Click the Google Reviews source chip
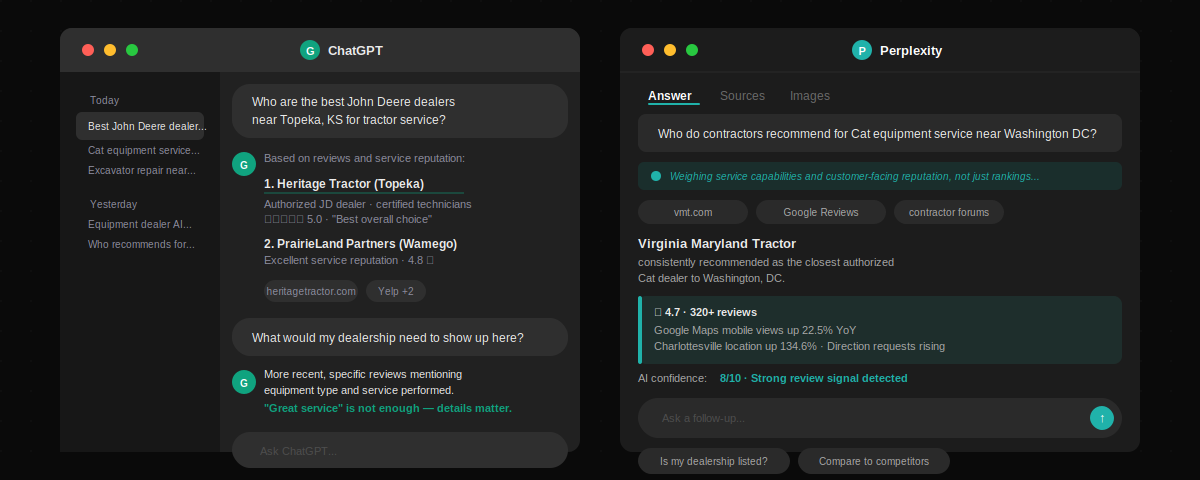 coord(821,212)
